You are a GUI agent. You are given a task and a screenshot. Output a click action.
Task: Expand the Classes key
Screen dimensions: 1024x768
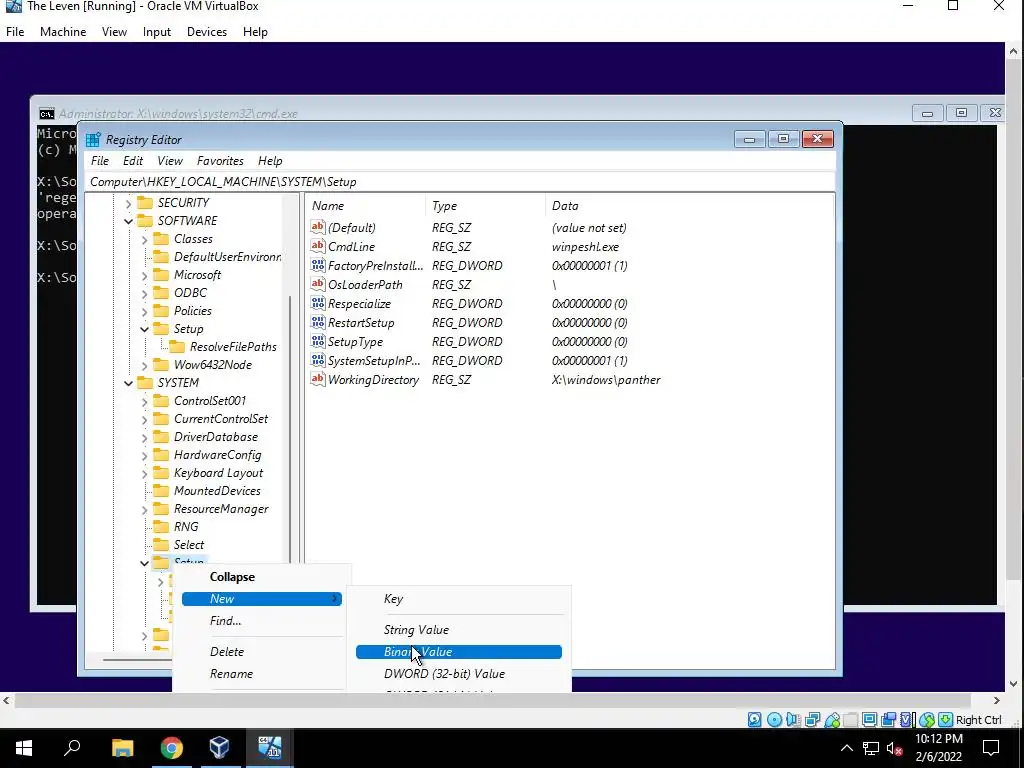point(144,240)
